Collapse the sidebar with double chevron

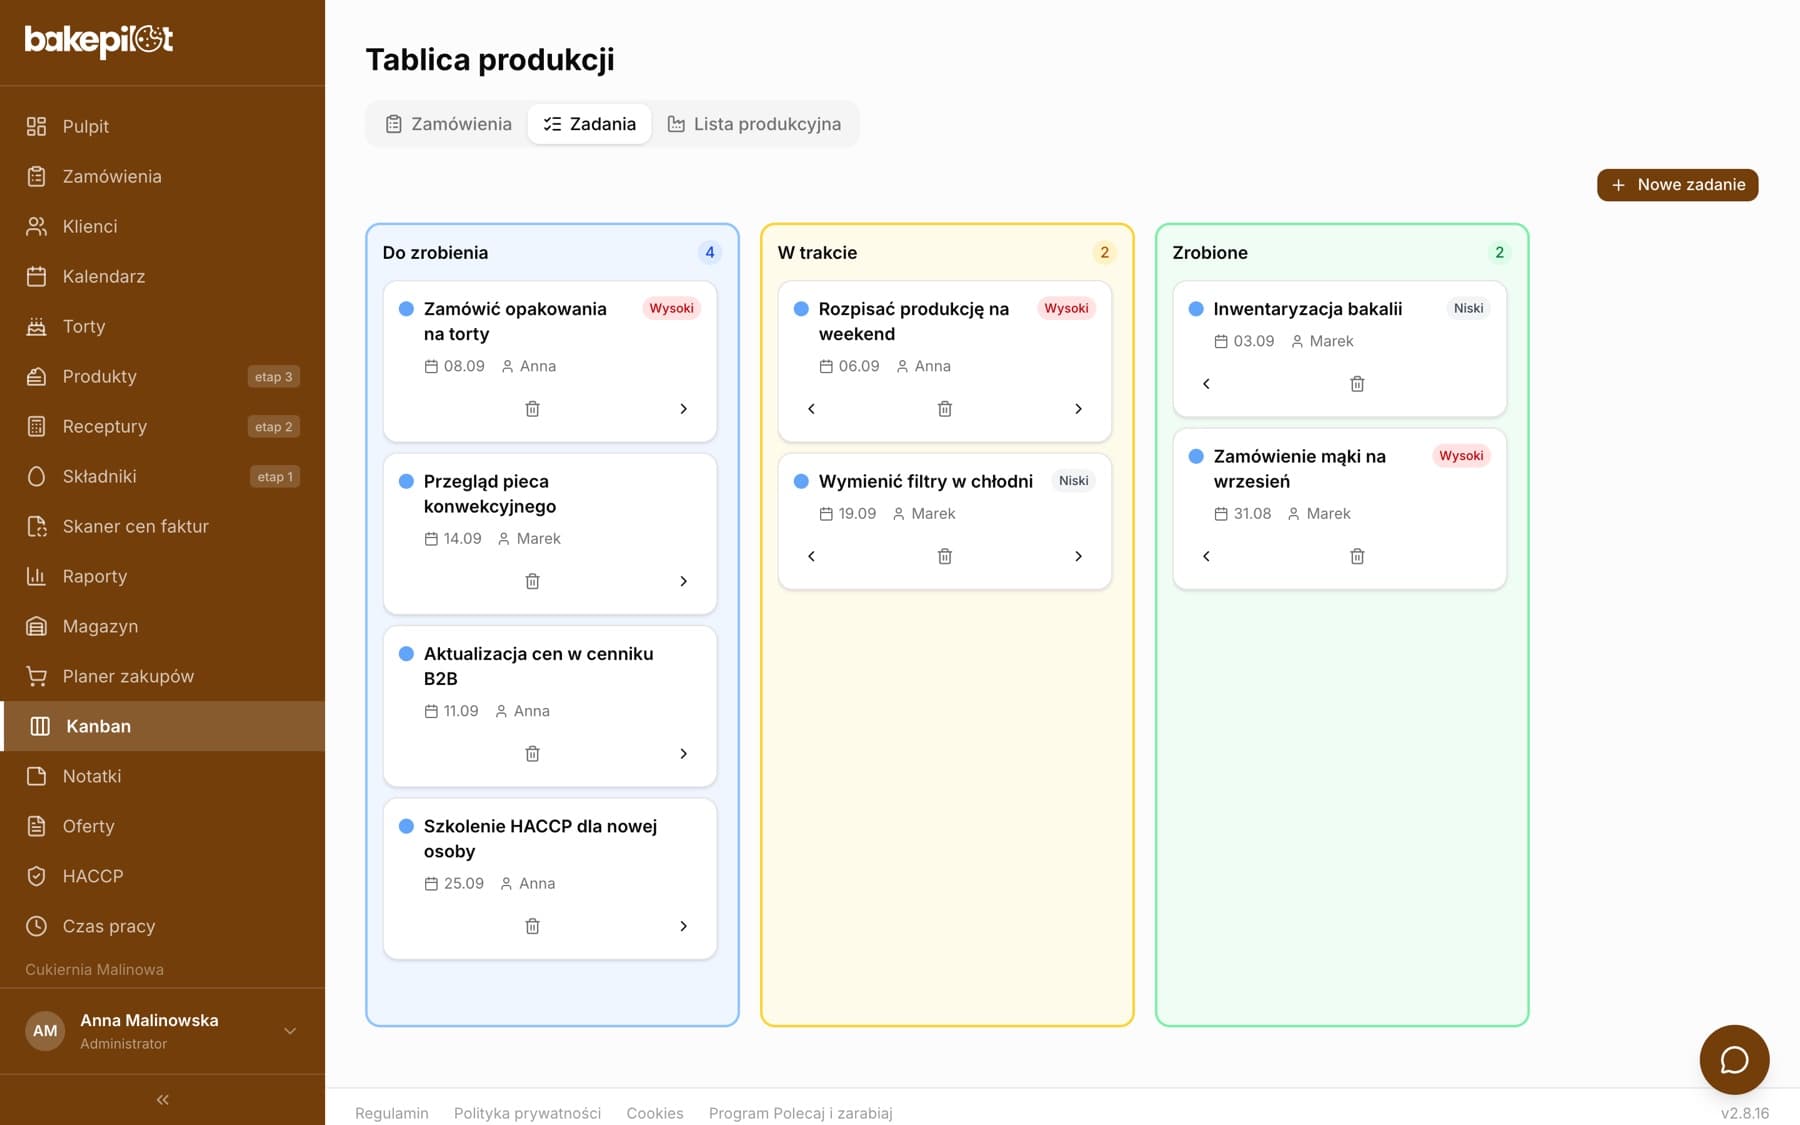[x=162, y=1100]
